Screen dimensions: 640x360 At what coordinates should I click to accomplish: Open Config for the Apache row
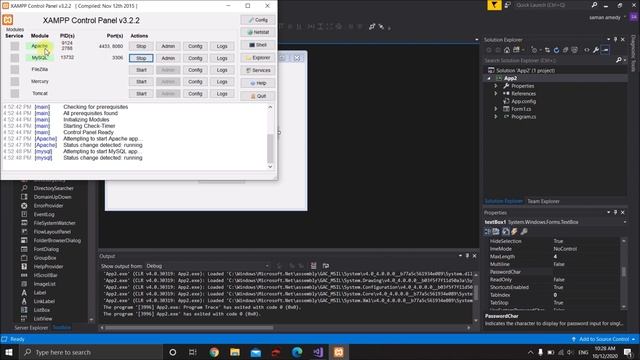195,46
